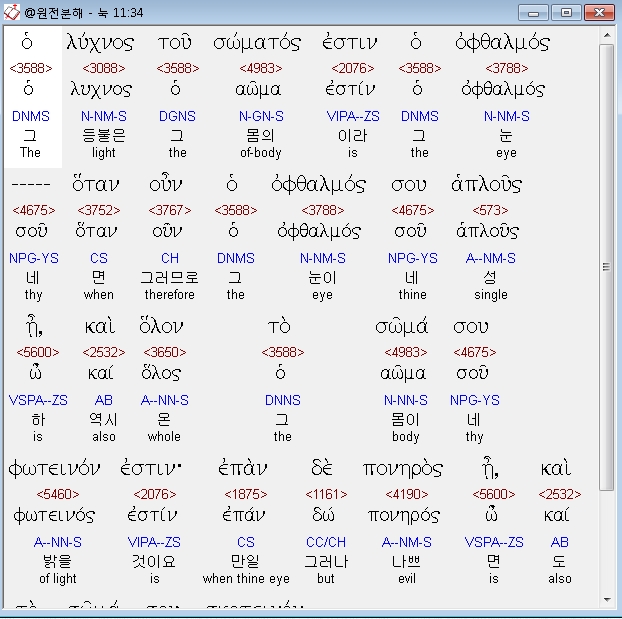The width and height of the screenshot is (622, 619).
Task: Click the English gloss 'of light'
Action: [x=58, y=579]
